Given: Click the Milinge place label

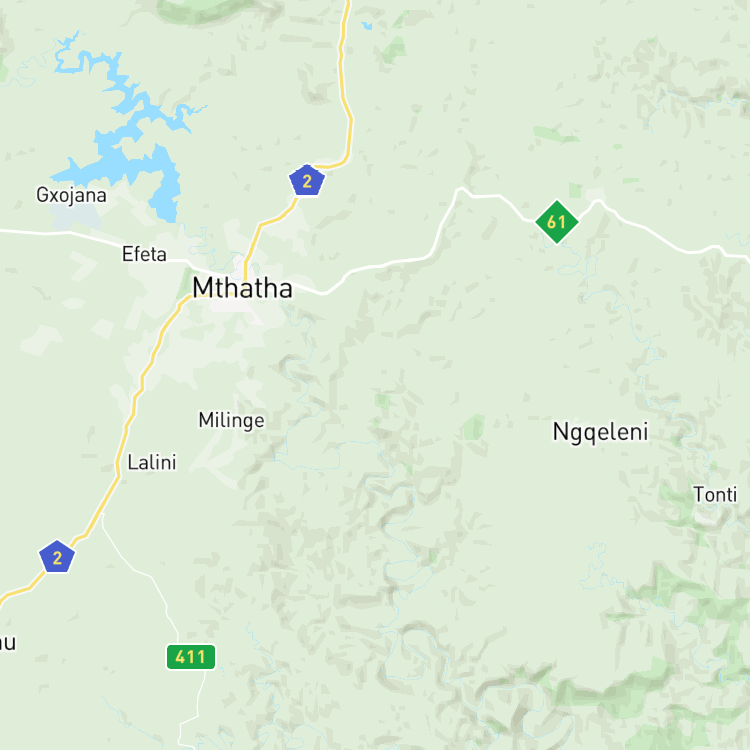Looking at the screenshot, I should 232,420.
